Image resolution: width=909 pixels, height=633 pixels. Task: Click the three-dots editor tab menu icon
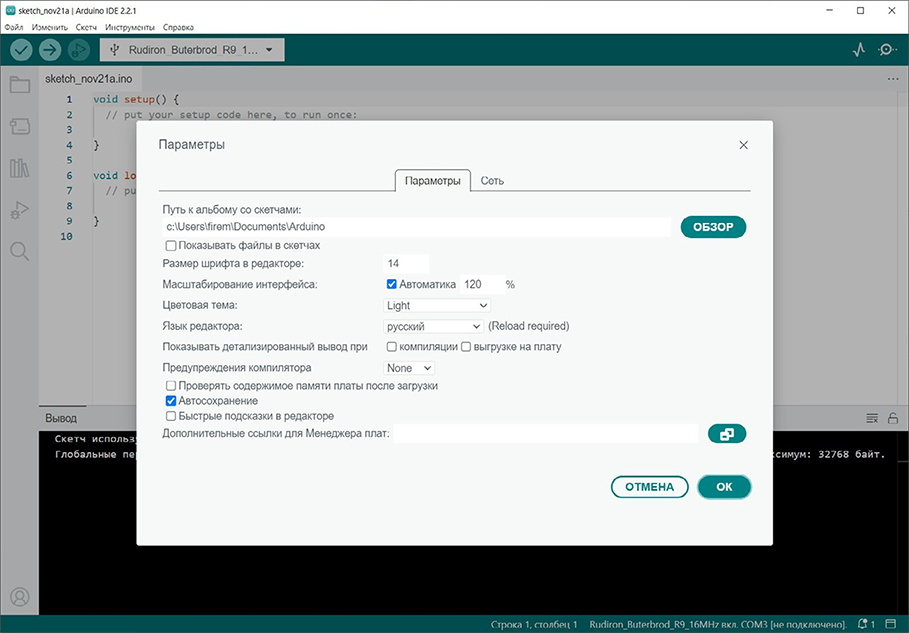(x=893, y=79)
